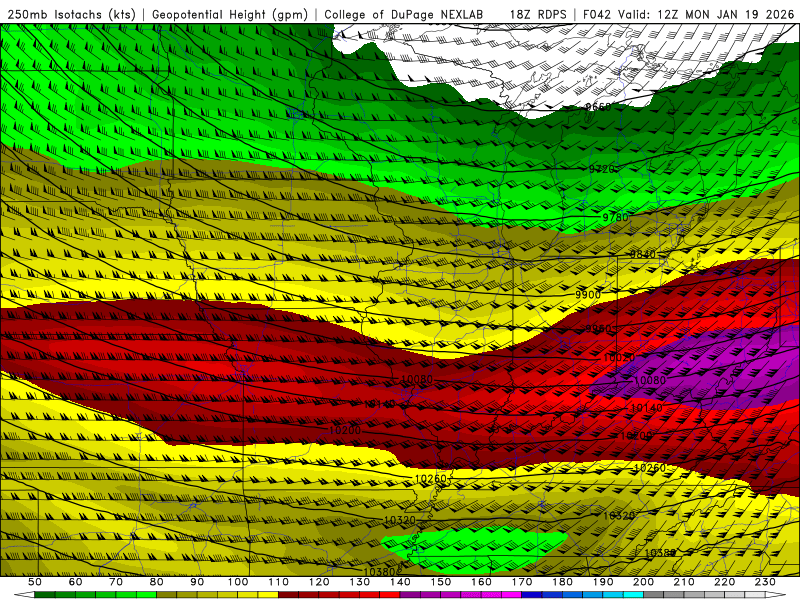Click the colorbar value 220
Screen dimensions: 800x600
coord(724,582)
